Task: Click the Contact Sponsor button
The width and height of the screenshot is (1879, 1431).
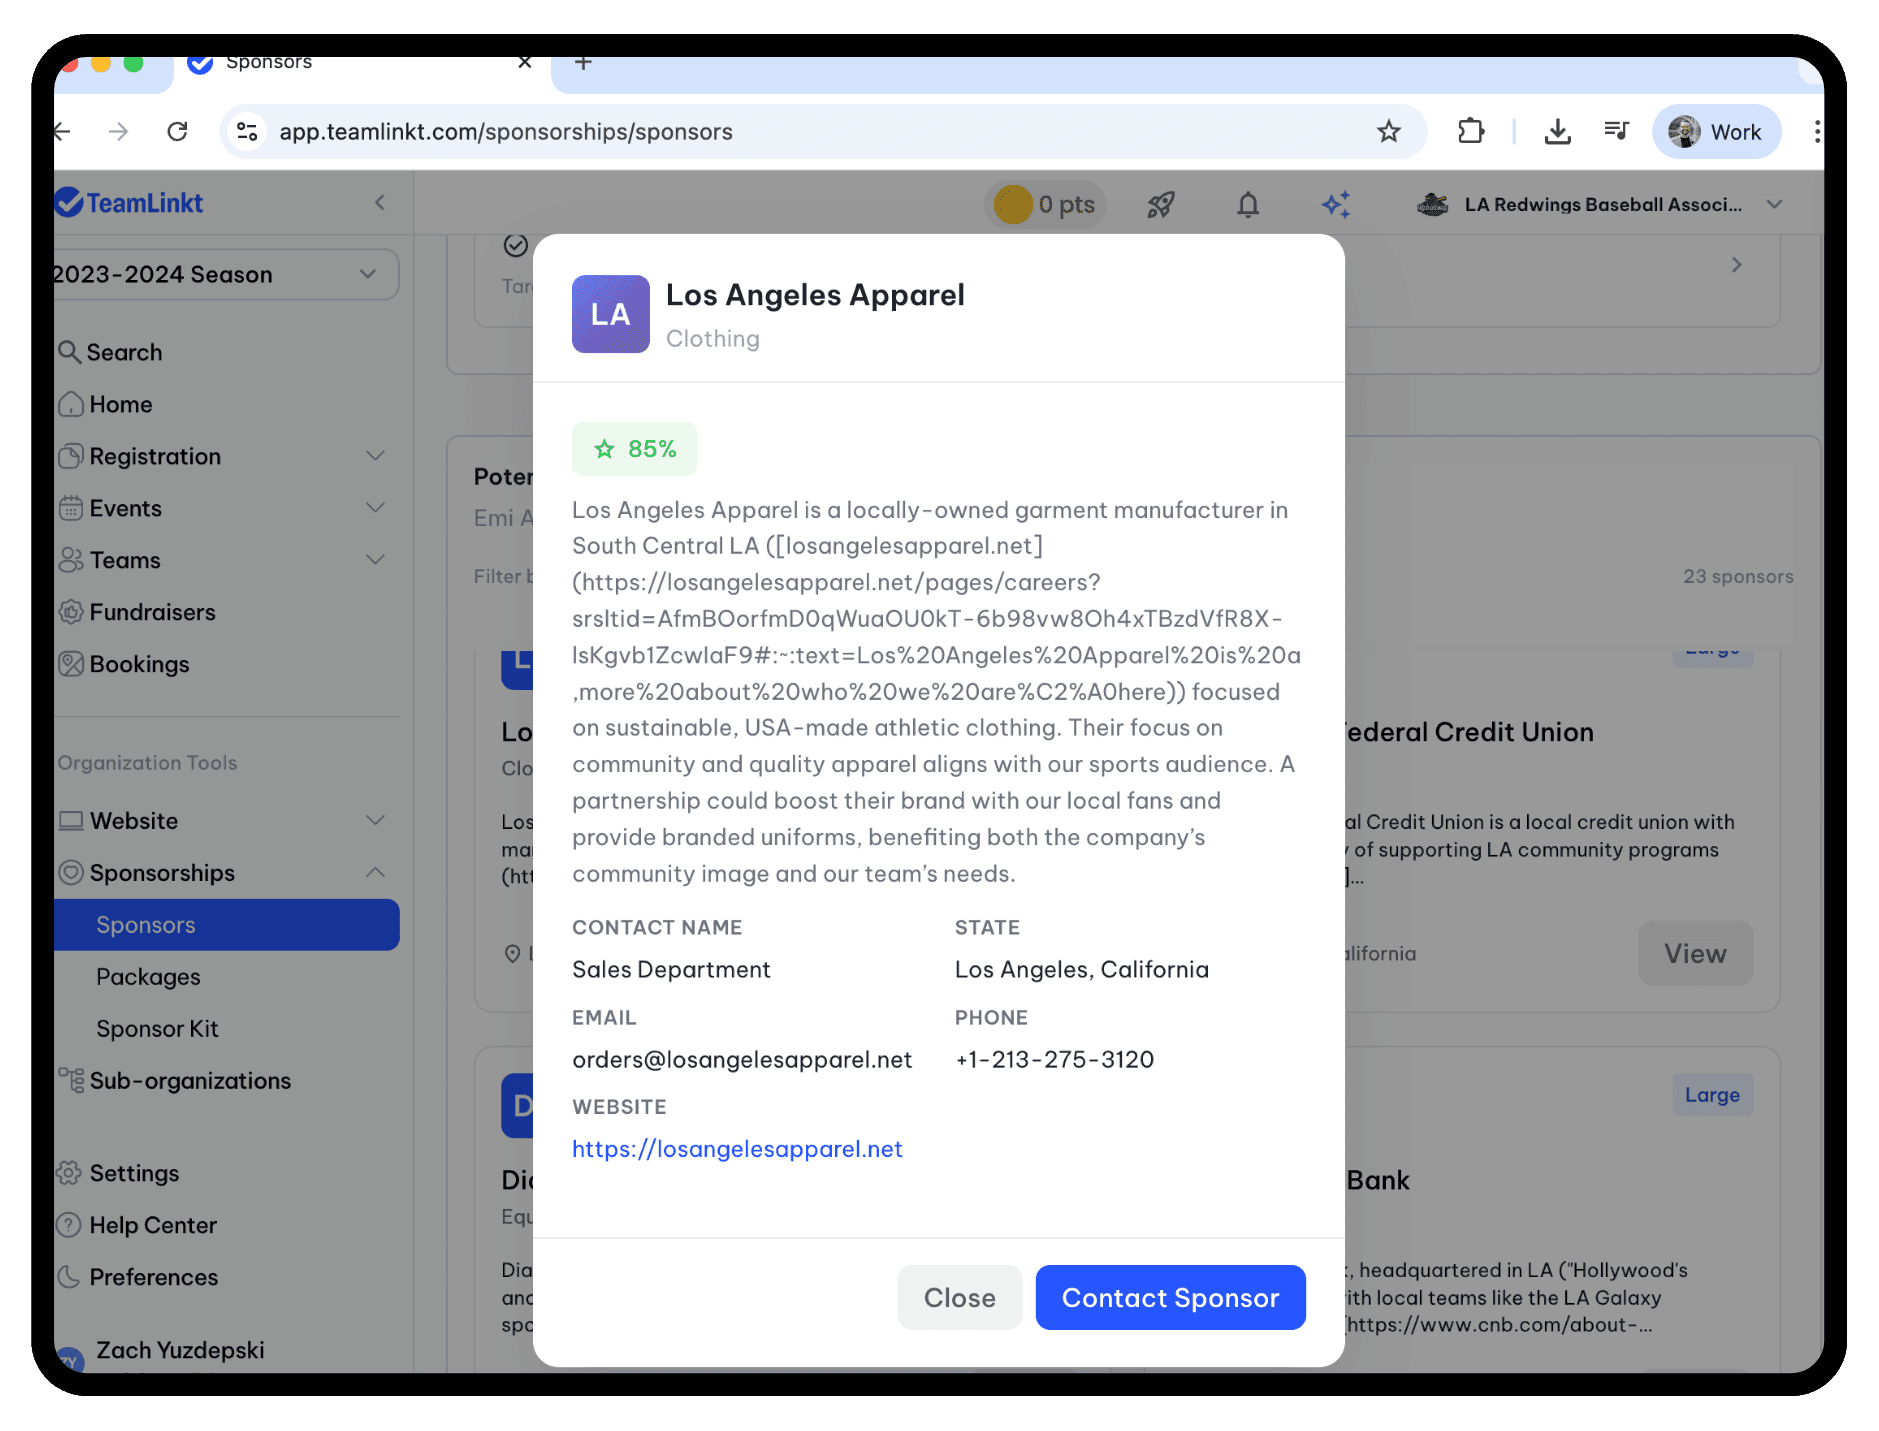Action: (1169, 1297)
